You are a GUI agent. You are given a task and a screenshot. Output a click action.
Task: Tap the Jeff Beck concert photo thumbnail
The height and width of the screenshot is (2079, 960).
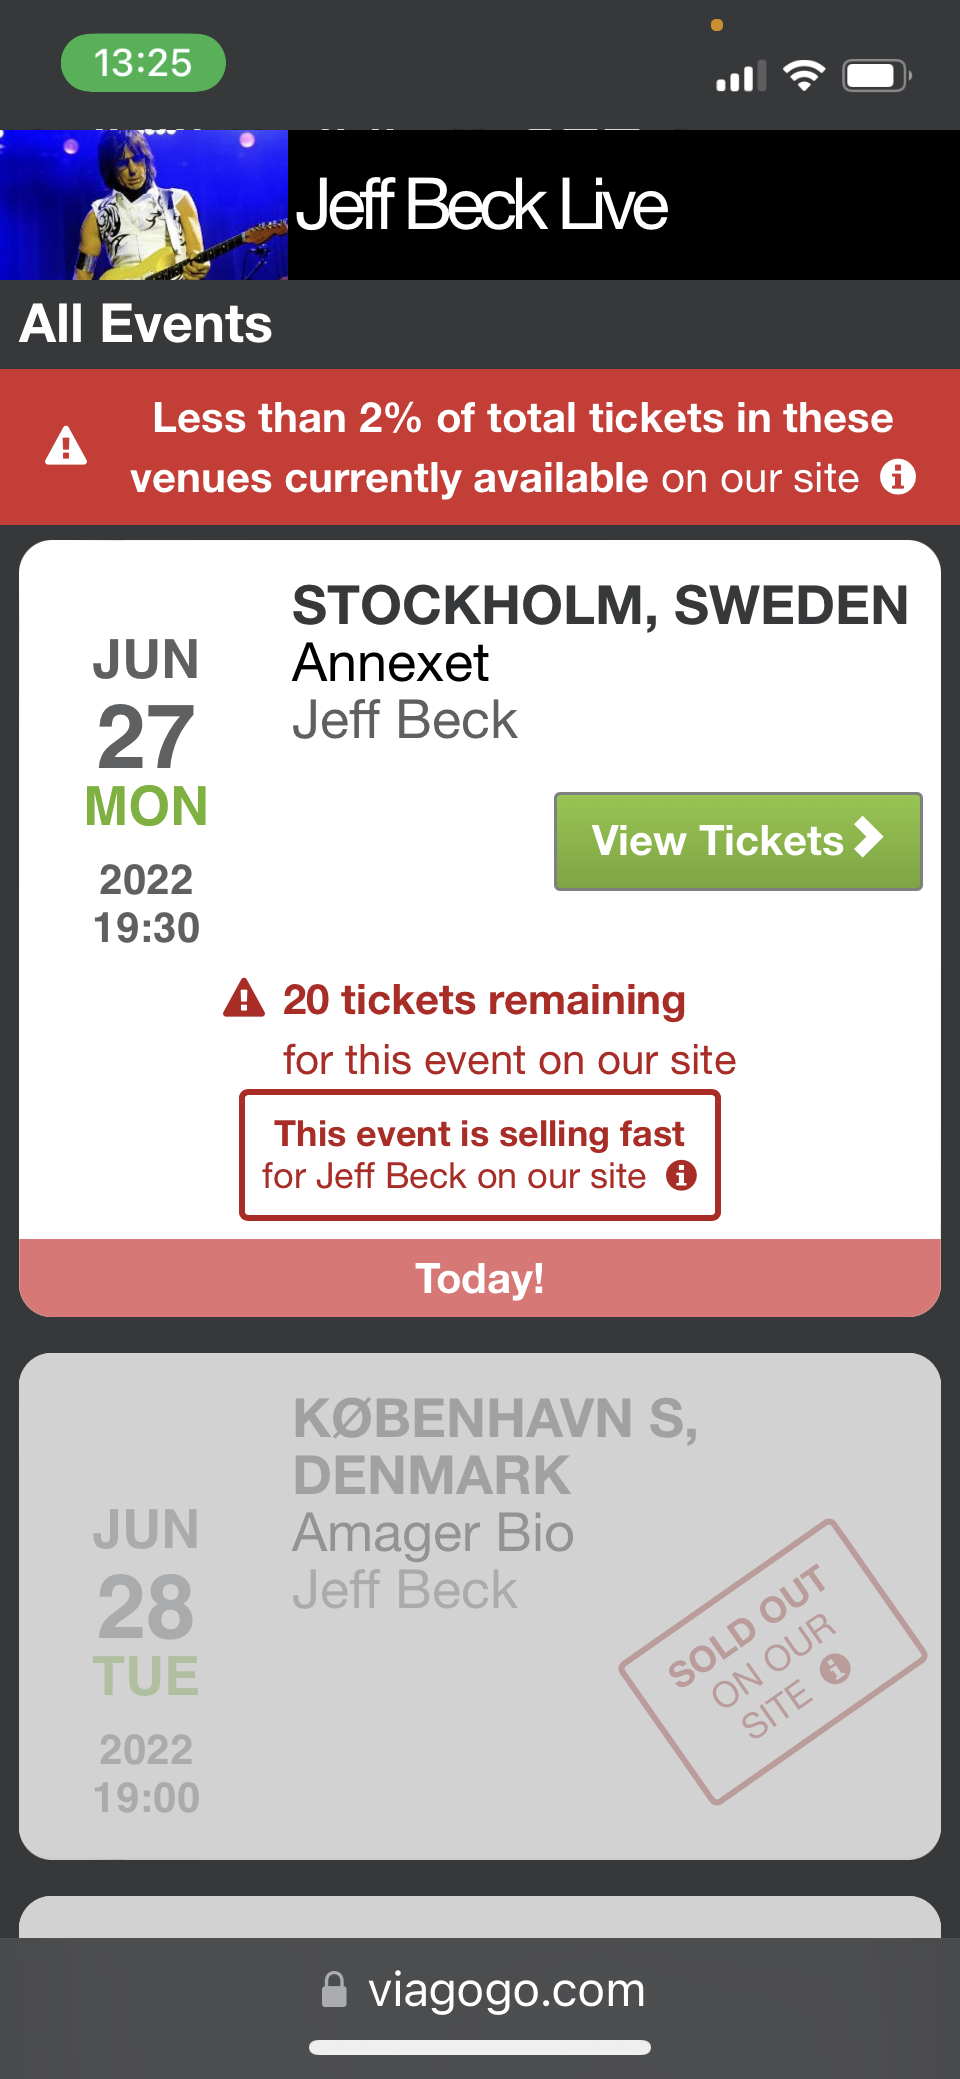coord(144,205)
